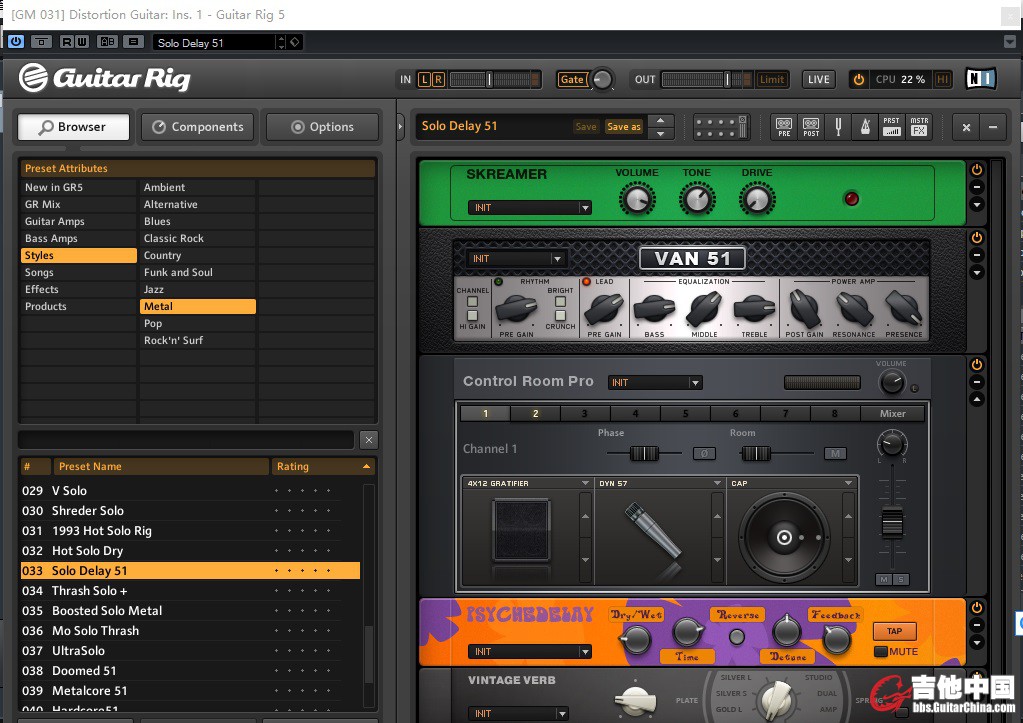Expand the Skreamer module with down arrow

pyautogui.click(x=977, y=205)
